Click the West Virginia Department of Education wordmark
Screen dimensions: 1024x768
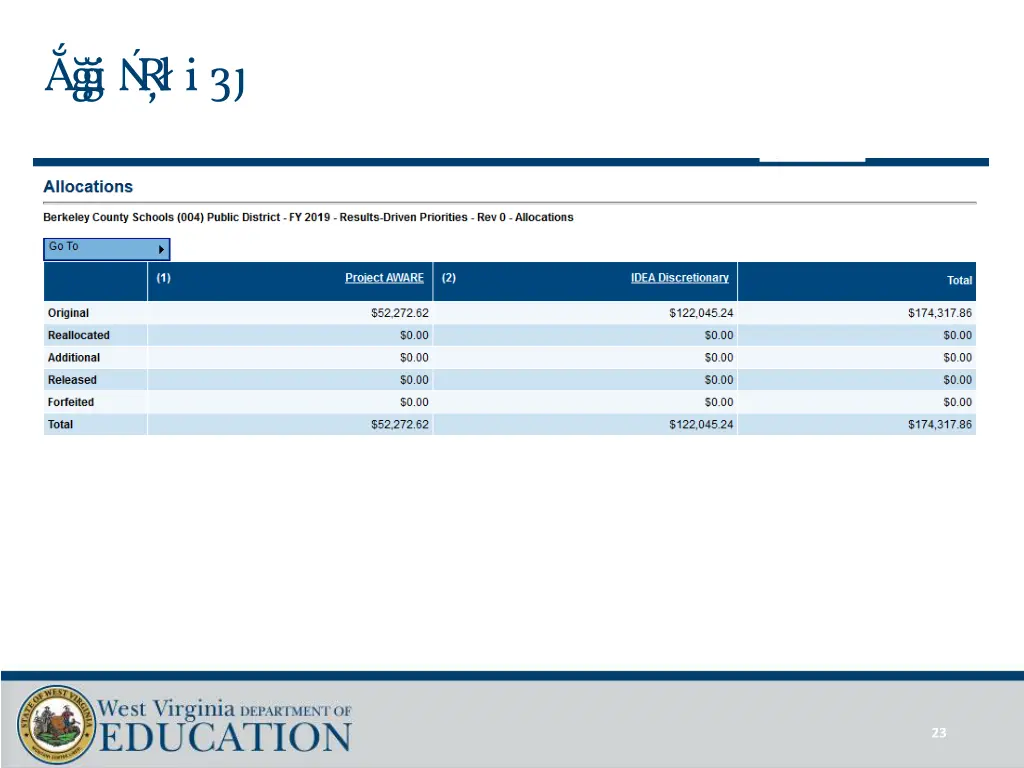(x=225, y=726)
